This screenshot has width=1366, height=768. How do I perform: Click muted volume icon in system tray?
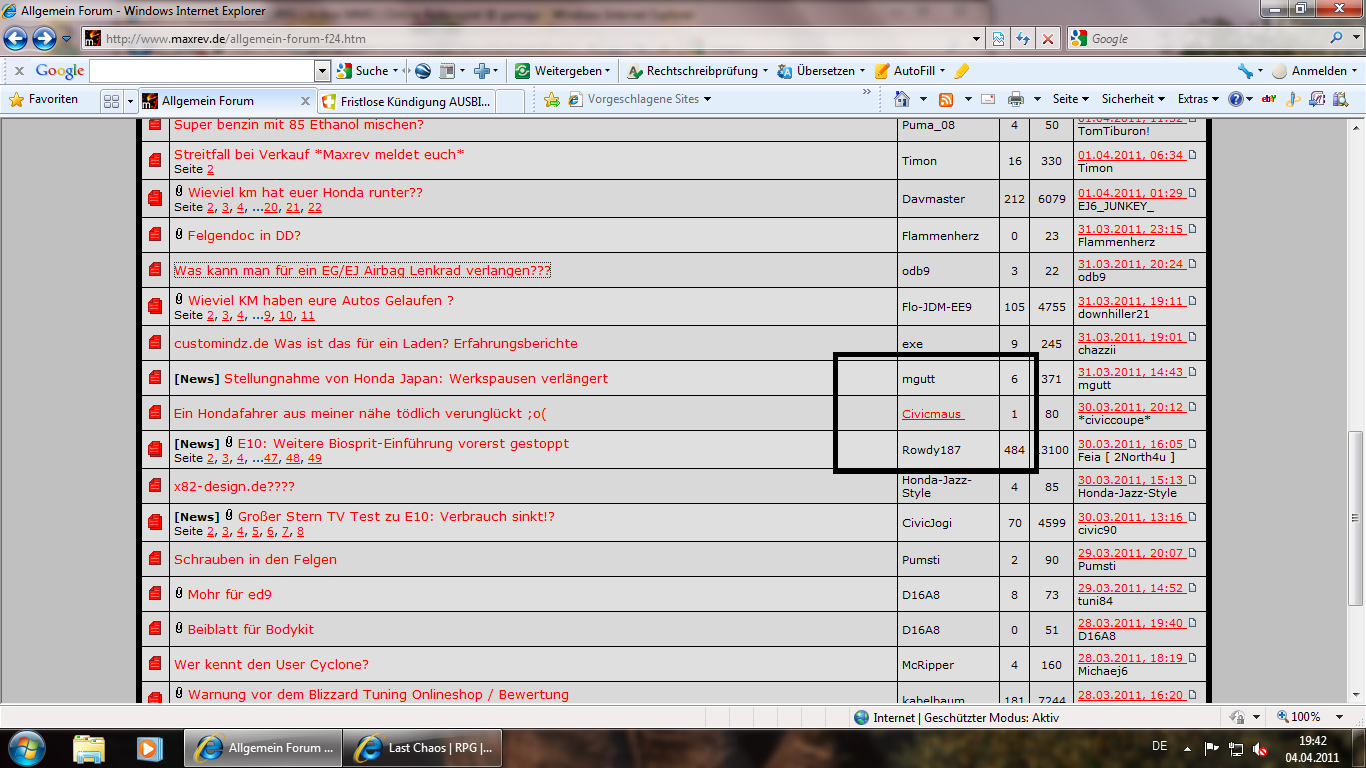click(x=1261, y=748)
